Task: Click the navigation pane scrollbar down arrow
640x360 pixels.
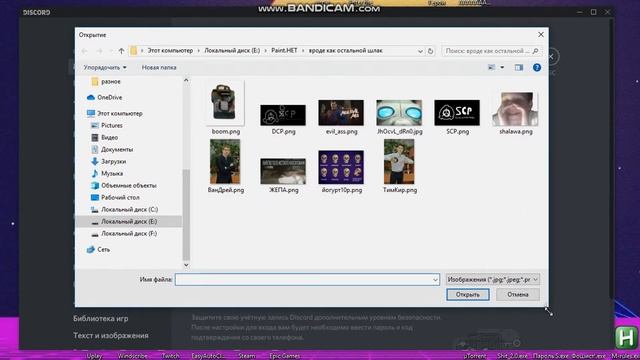Action: click(186, 265)
